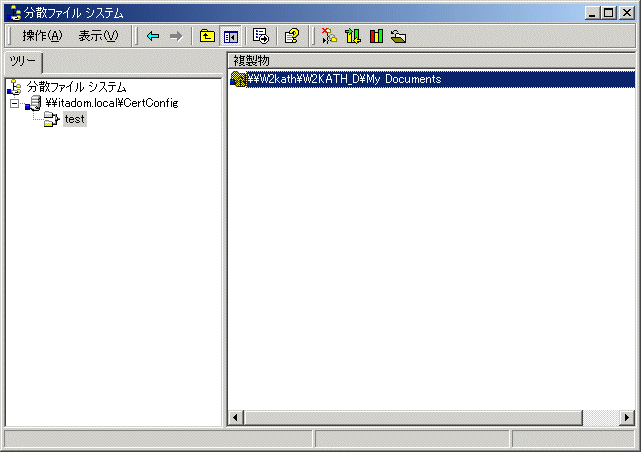
Task: Select the test link in tree
Action: tap(75, 119)
